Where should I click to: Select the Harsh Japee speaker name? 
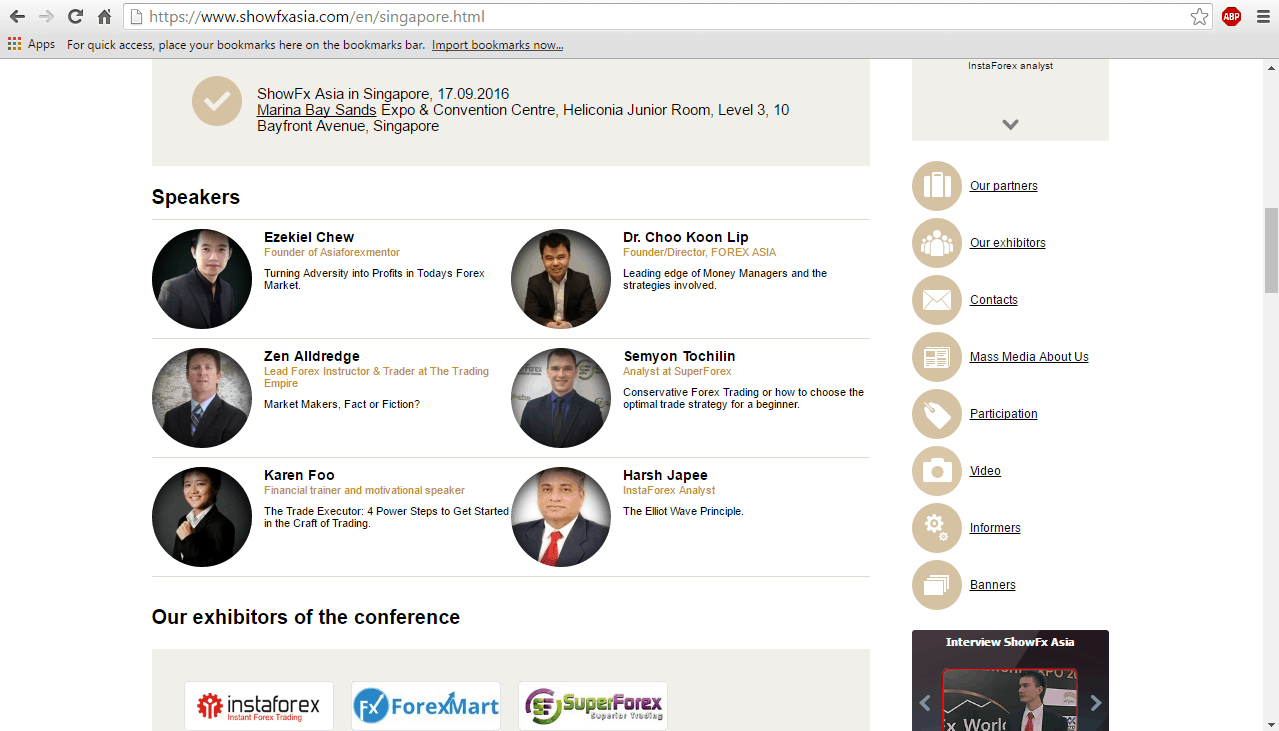pos(665,475)
